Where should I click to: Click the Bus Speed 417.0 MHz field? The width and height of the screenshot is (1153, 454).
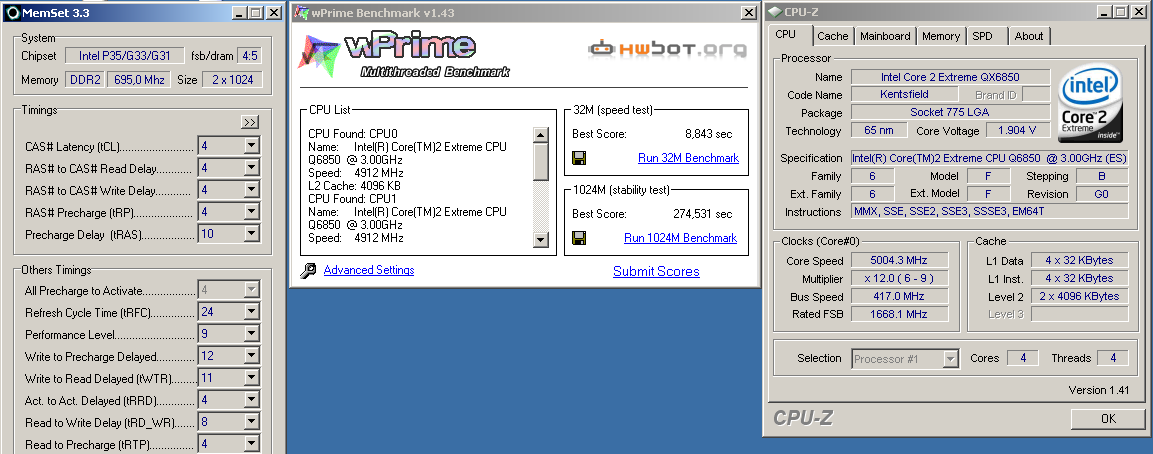coord(899,297)
